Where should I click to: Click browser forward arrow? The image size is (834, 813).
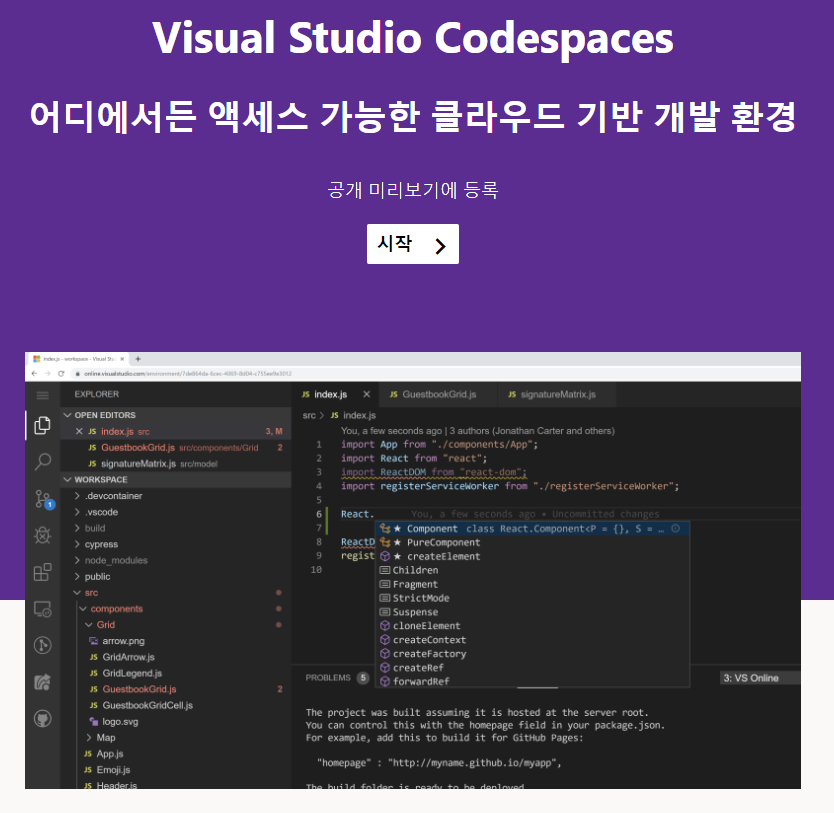pyautogui.click(x=48, y=374)
